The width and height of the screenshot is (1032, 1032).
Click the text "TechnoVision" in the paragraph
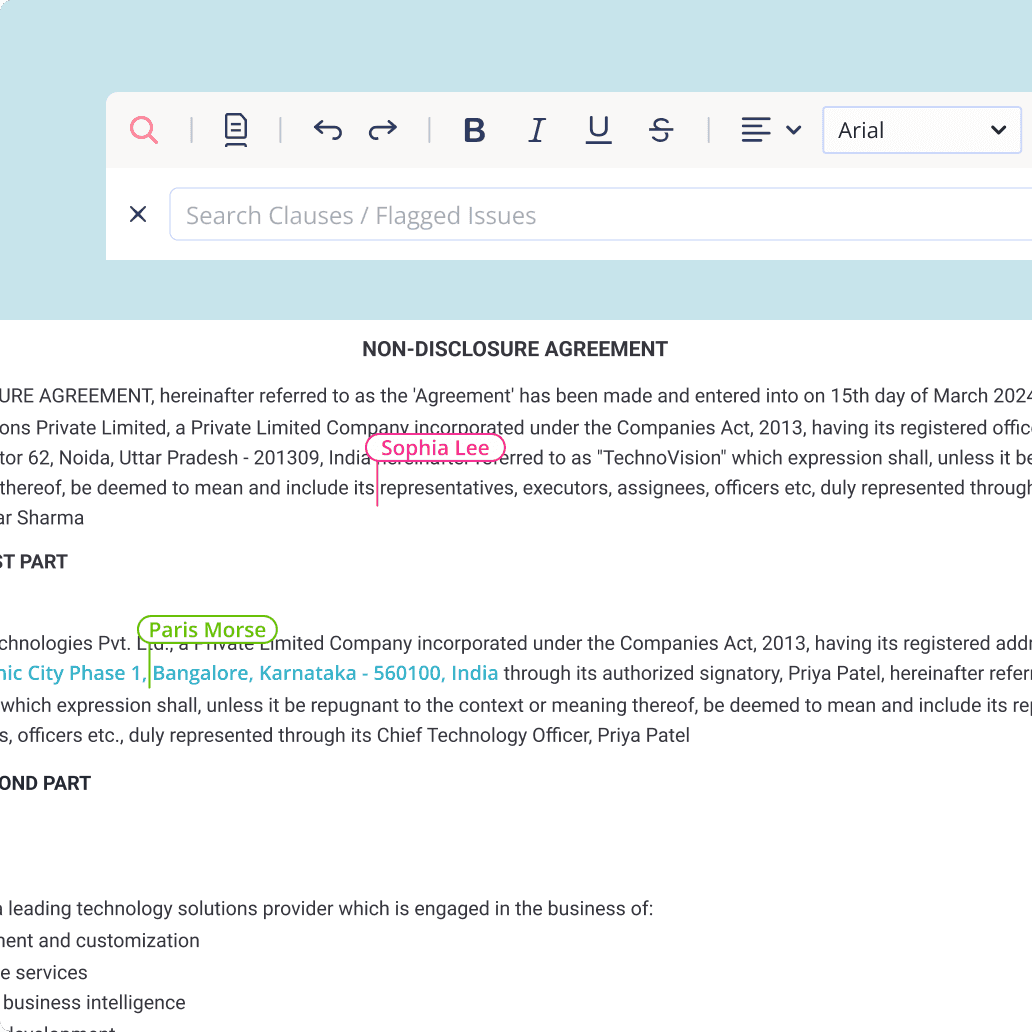[661, 457]
